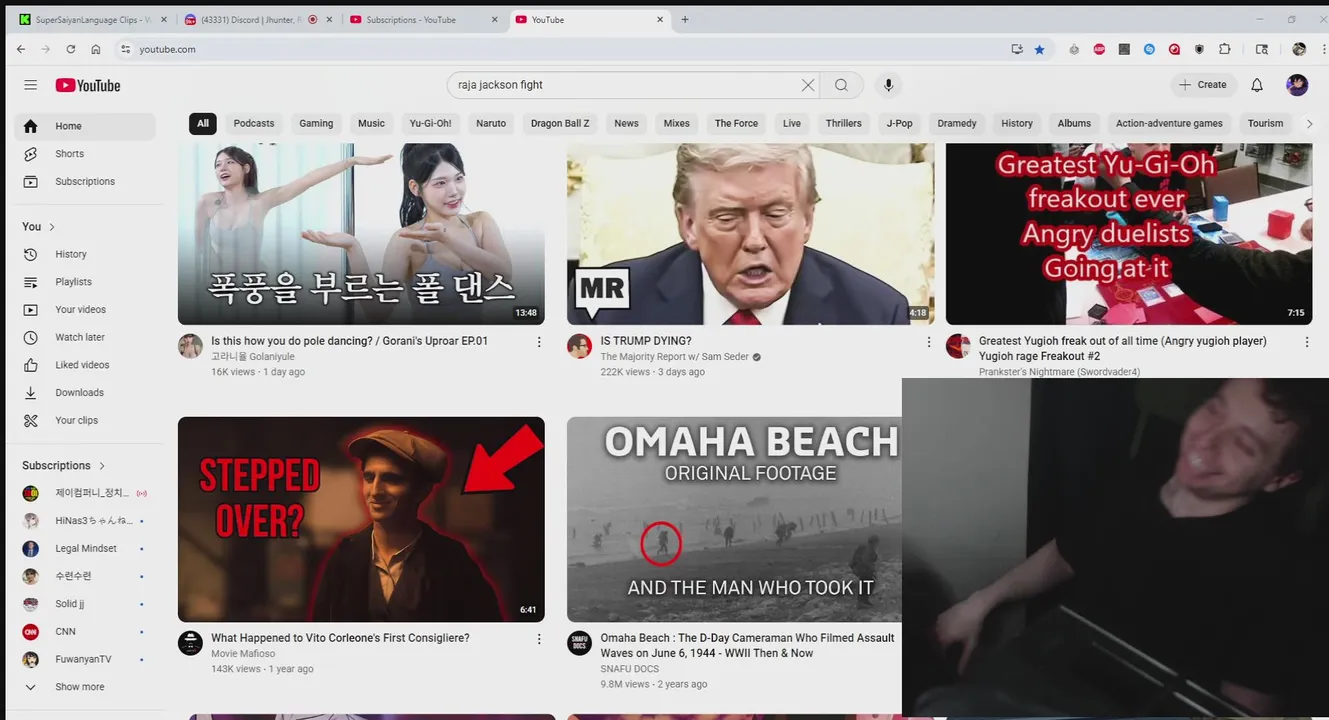
Task: Click the YouTube logo
Action: [x=88, y=85]
